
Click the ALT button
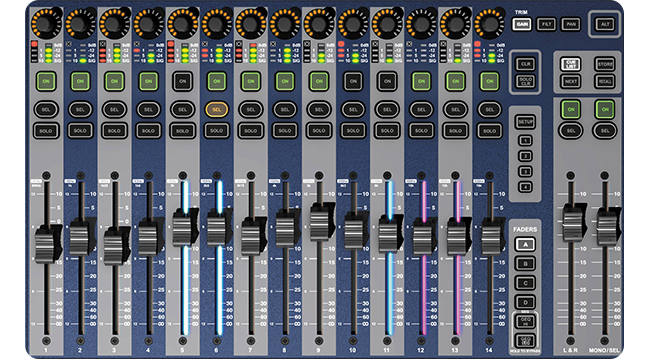point(604,24)
